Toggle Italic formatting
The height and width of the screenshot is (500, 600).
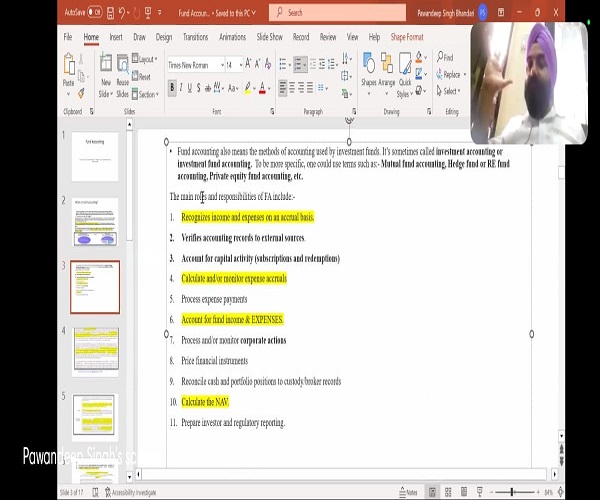181,88
